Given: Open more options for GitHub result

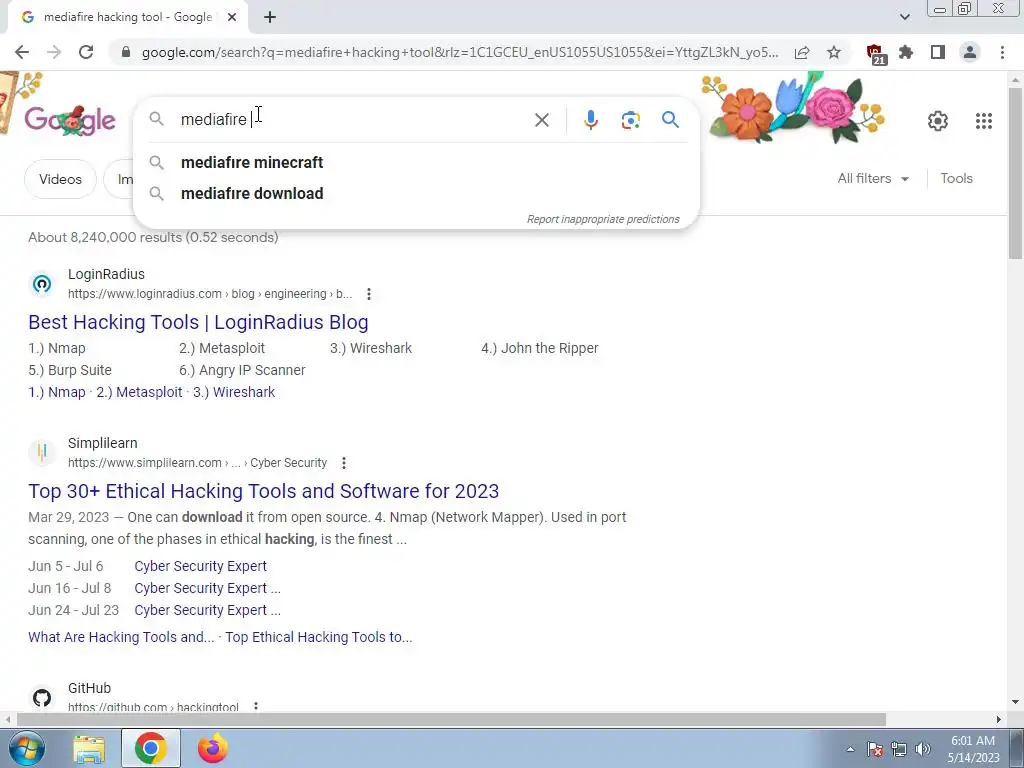Looking at the screenshot, I should pyautogui.click(x=256, y=707).
